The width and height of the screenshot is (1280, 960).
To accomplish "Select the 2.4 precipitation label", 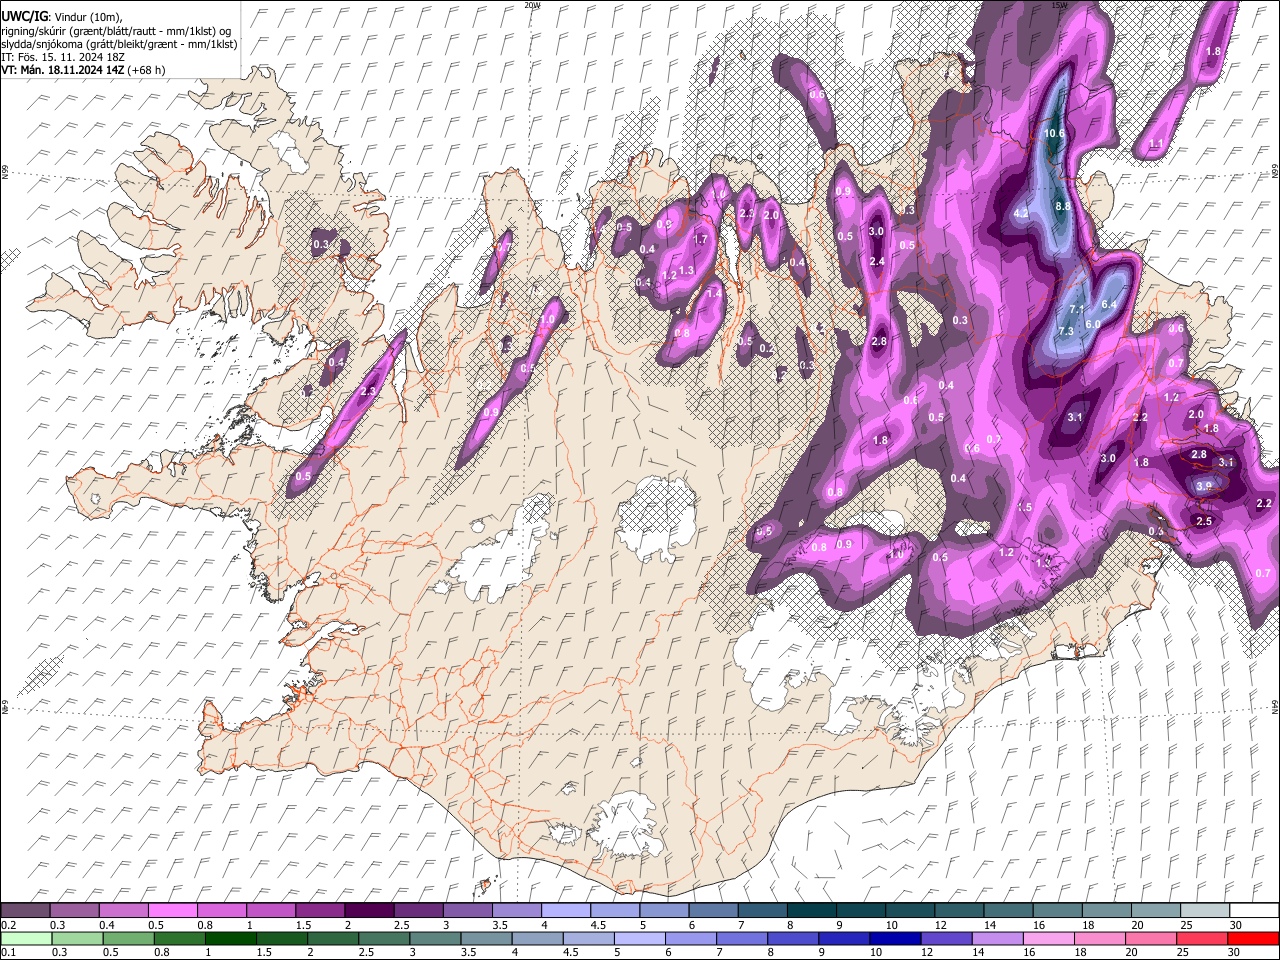I will click(x=877, y=262).
